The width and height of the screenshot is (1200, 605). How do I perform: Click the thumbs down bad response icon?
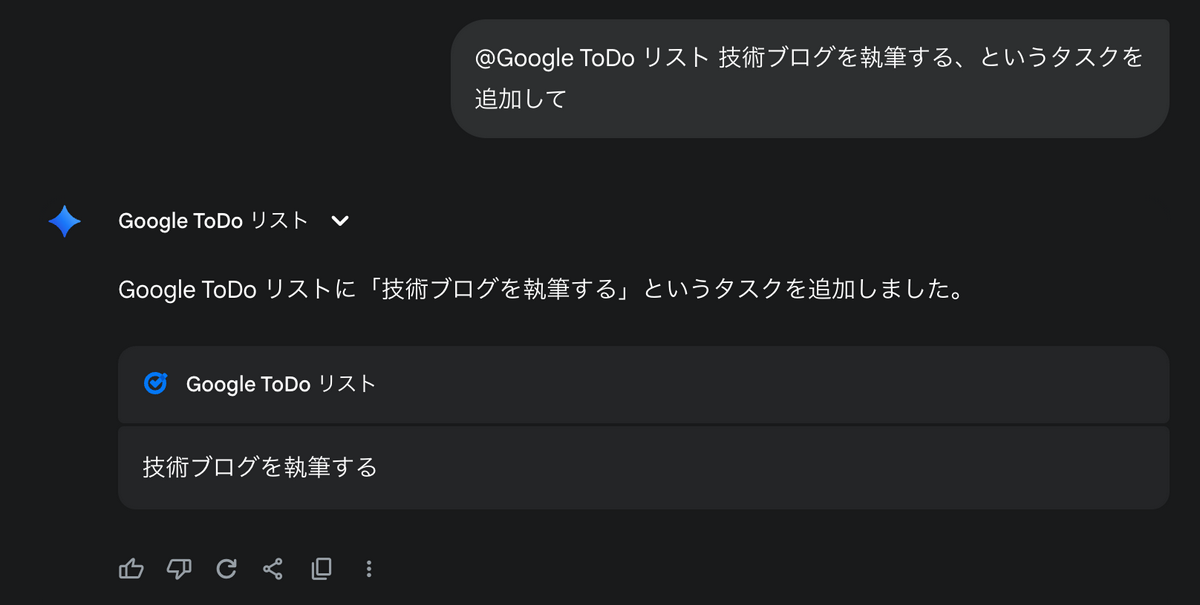point(179,569)
